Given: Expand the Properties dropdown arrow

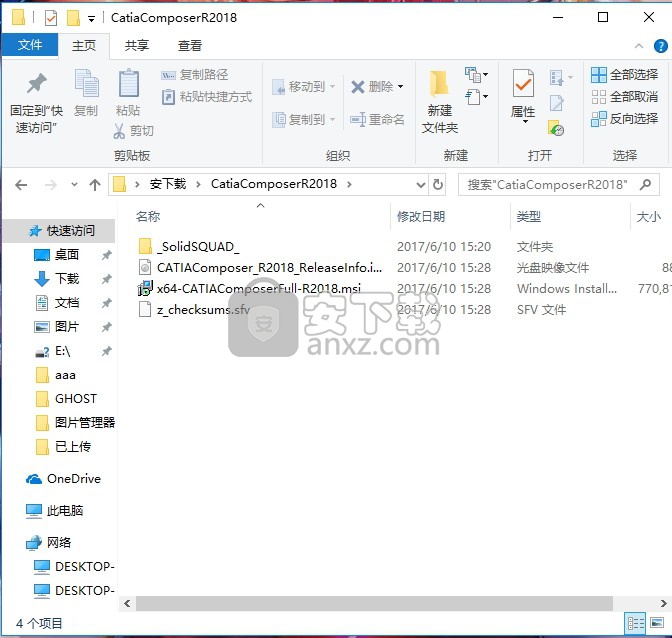Looking at the screenshot, I should (x=525, y=122).
